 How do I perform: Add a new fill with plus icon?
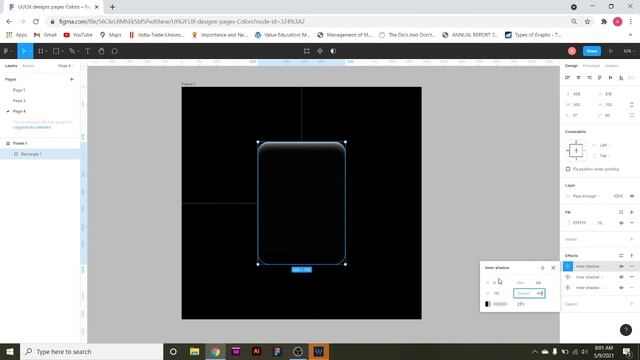tap(632, 212)
